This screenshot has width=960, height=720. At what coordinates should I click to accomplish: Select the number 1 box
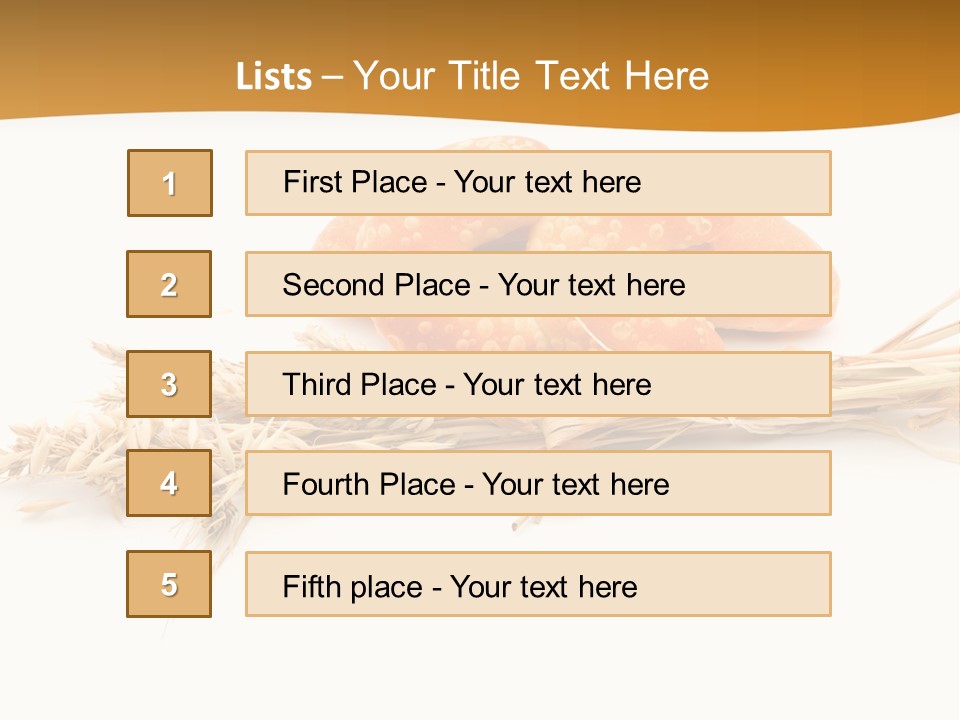click(170, 183)
